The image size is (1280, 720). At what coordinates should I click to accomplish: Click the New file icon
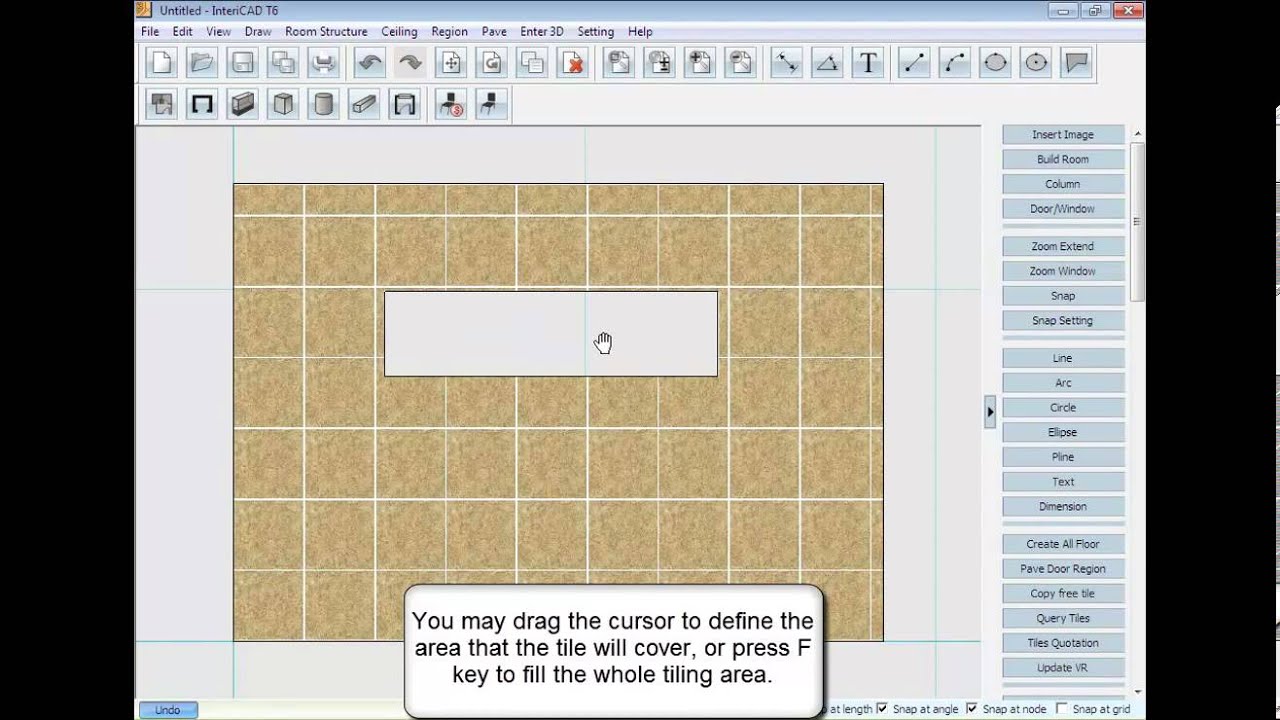click(x=161, y=63)
